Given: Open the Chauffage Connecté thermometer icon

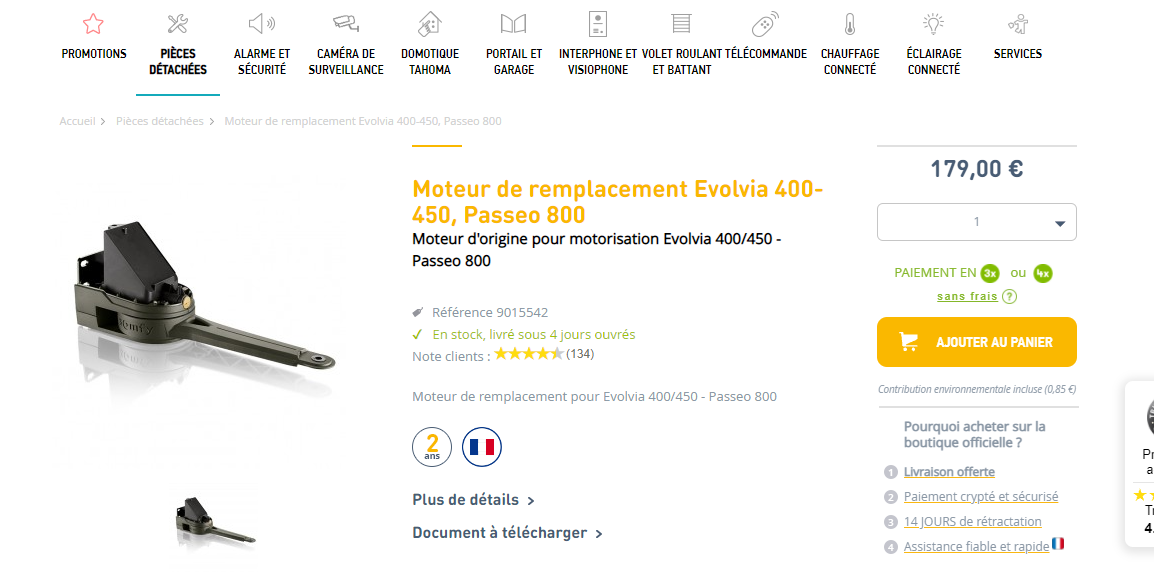Looking at the screenshot, I should point(849,24).
